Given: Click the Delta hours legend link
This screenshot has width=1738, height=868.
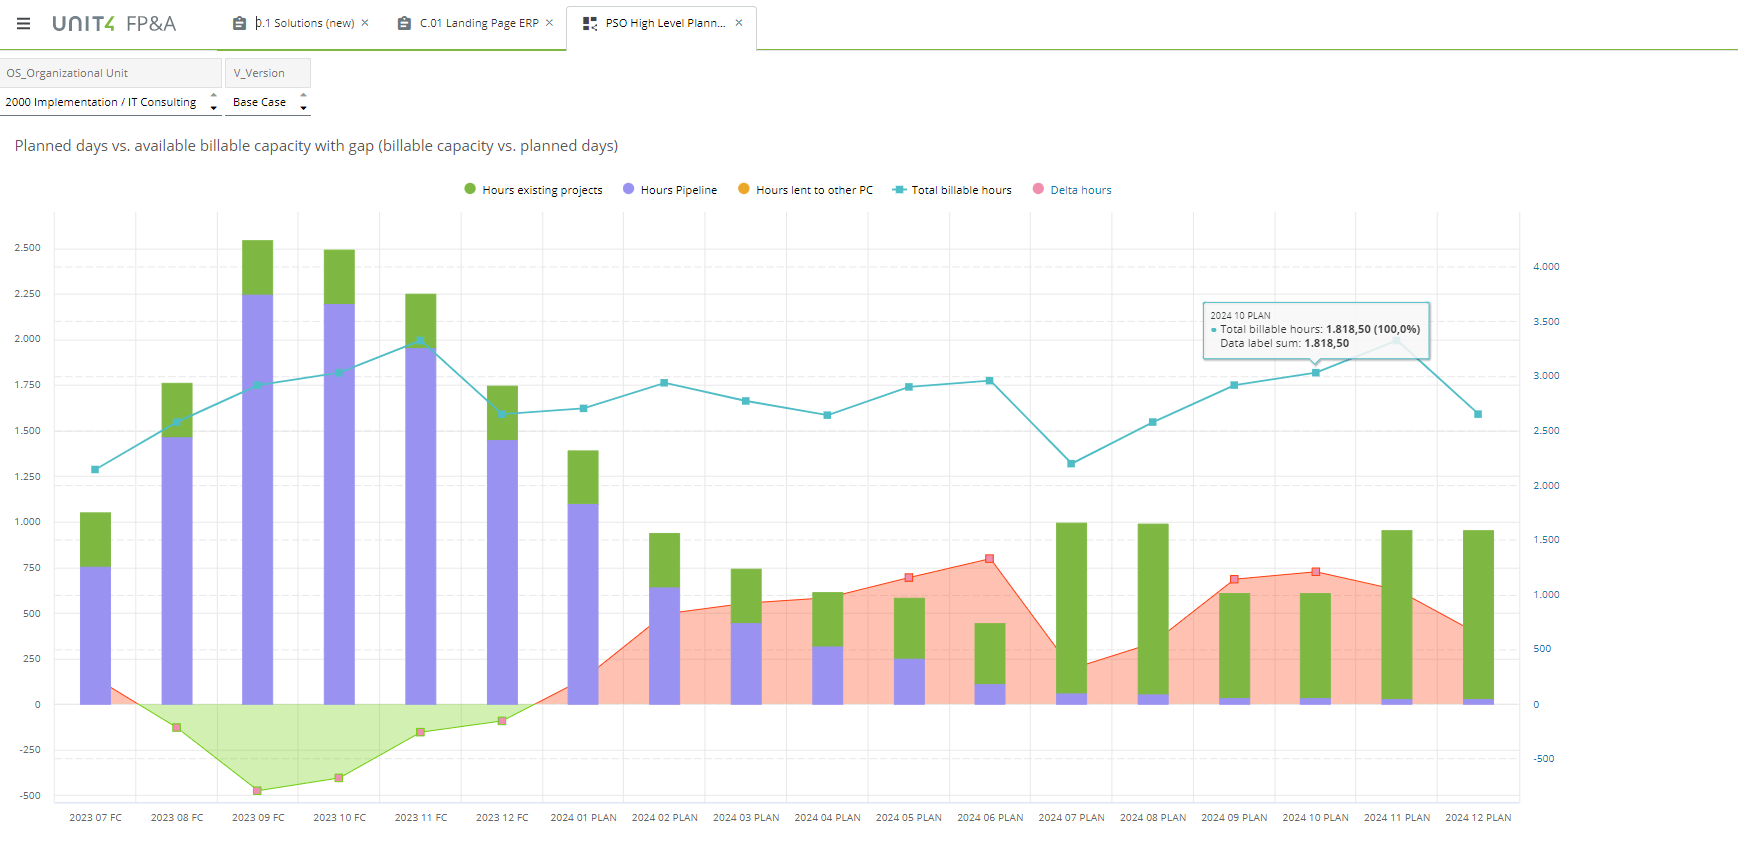Looking at the screenshot, I should point(1080,190).
